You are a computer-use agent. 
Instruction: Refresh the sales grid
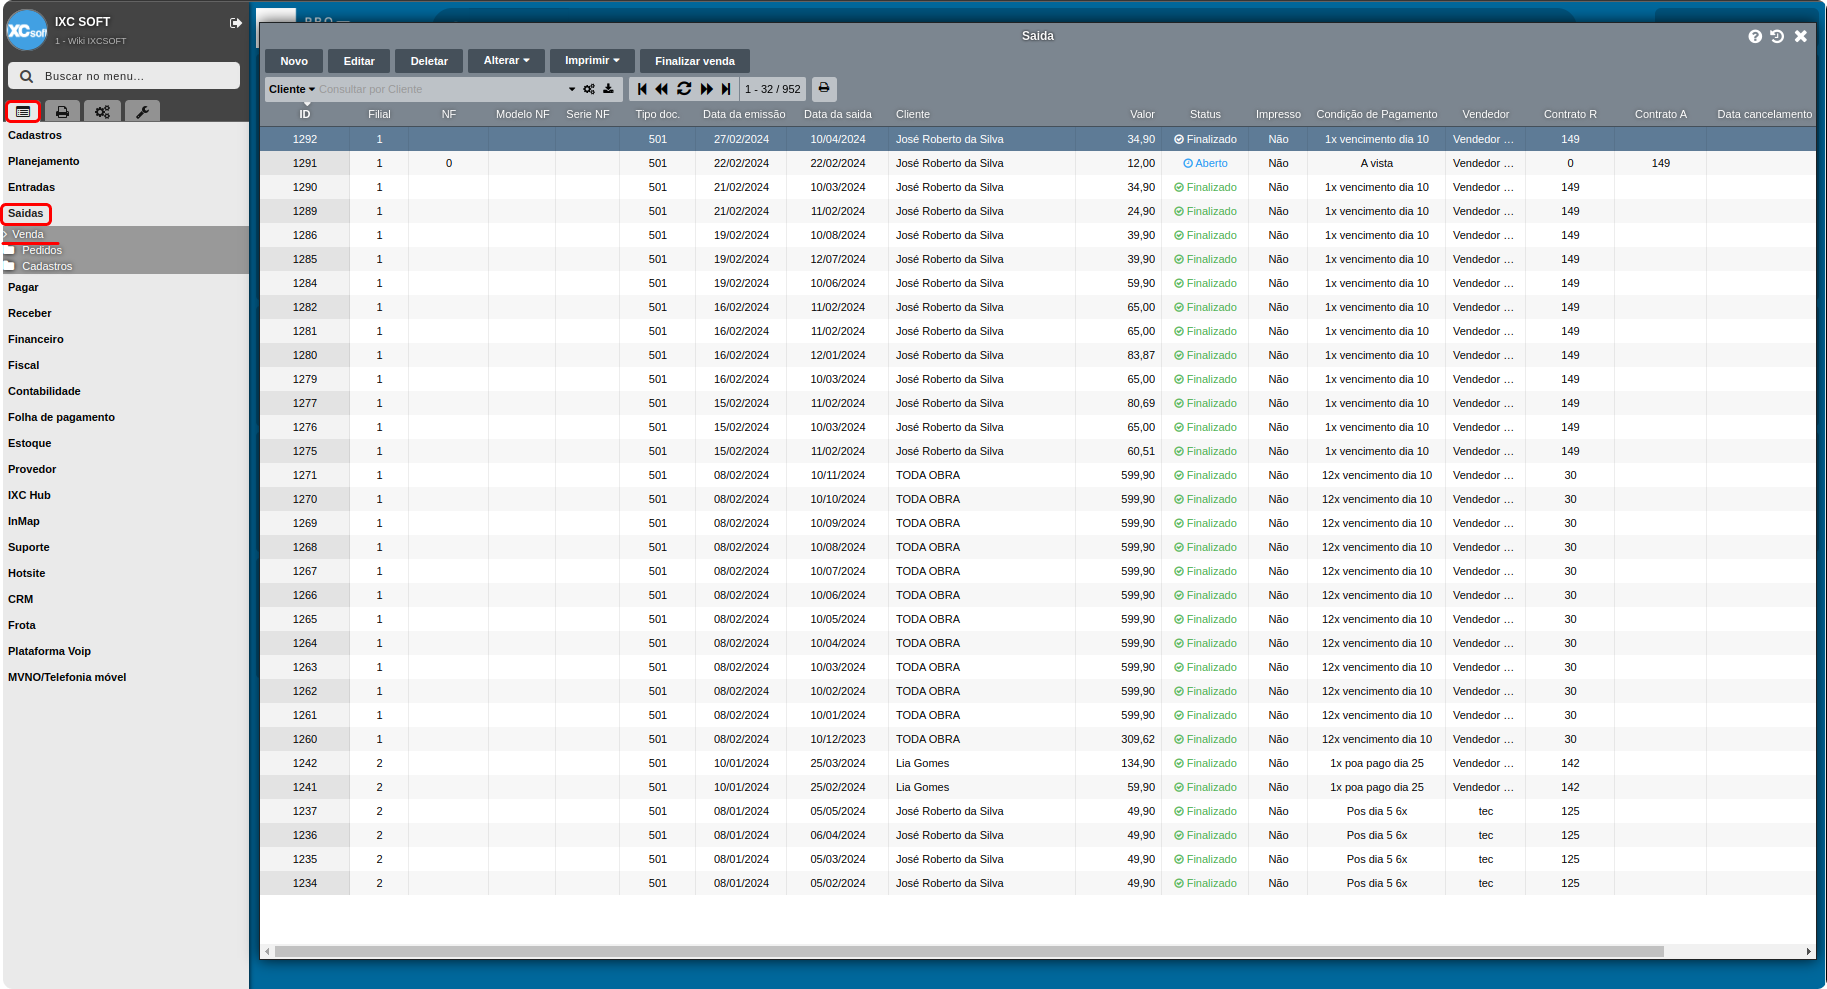point(684,89)
